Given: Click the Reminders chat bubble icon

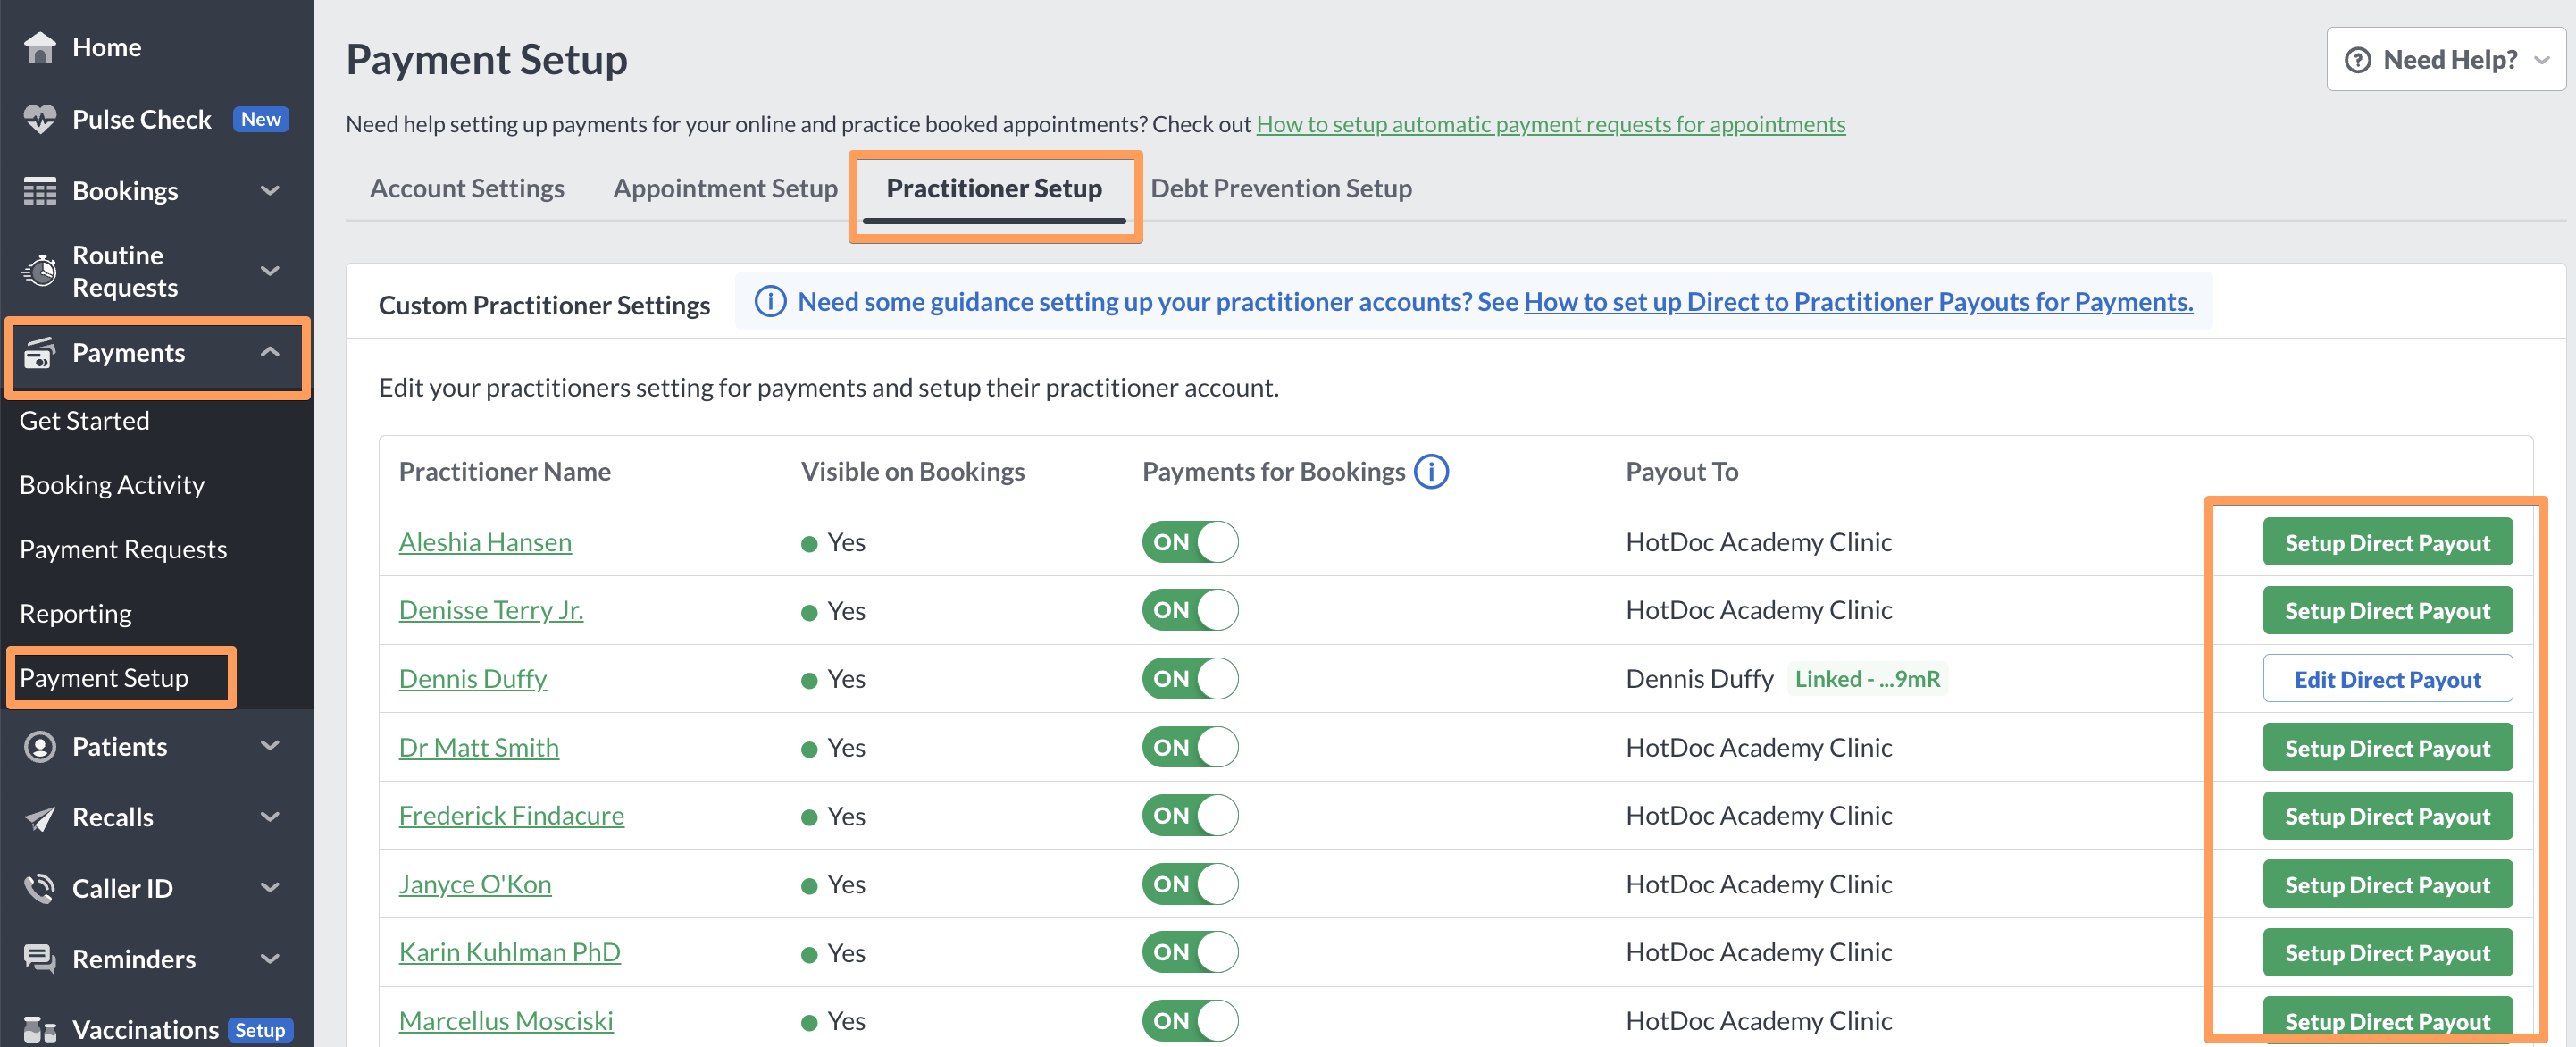Looking at the screenshot, I should pyautogui.click(x=40, y=959).
